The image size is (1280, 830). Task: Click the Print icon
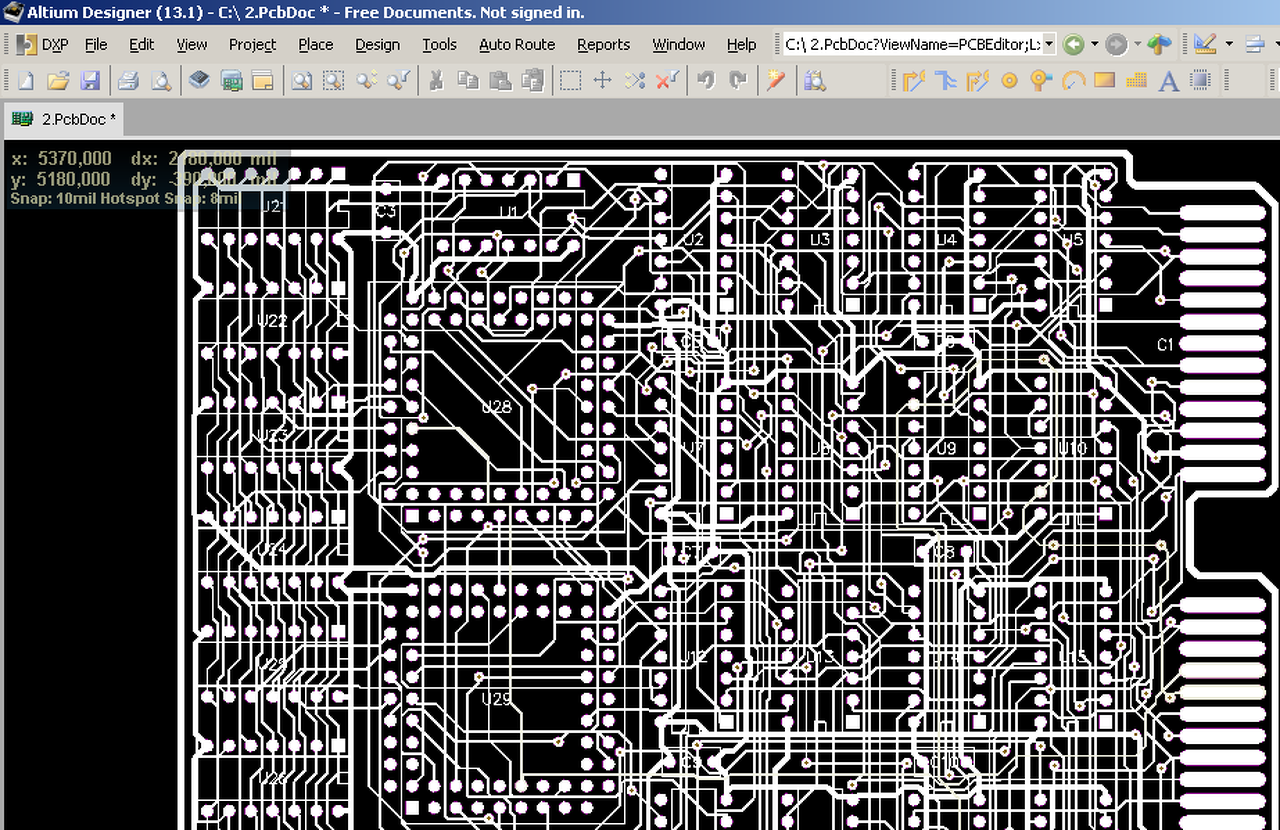point(128,81)
